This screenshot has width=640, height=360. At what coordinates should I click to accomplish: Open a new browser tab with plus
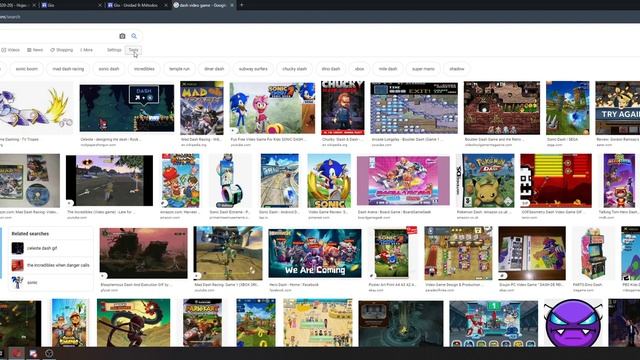(x=241, y=5)
